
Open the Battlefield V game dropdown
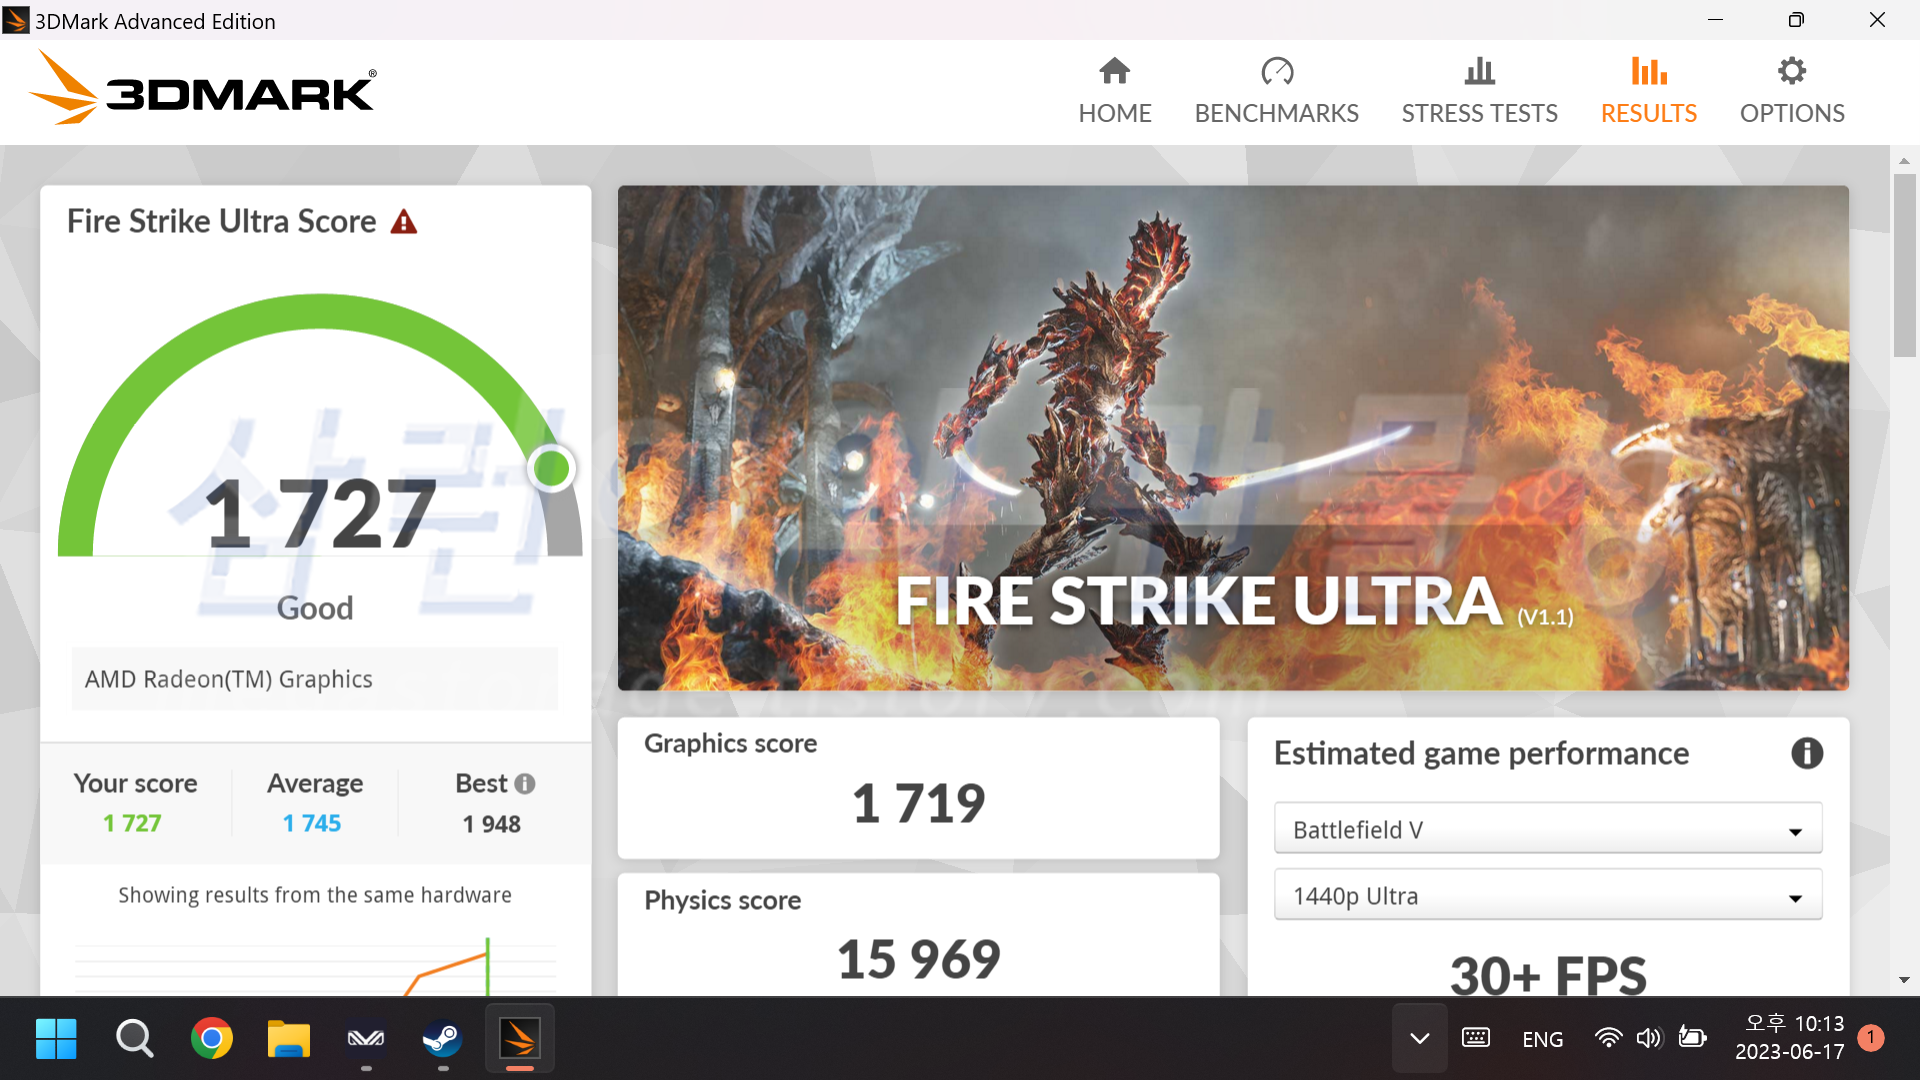[1547, 829]
